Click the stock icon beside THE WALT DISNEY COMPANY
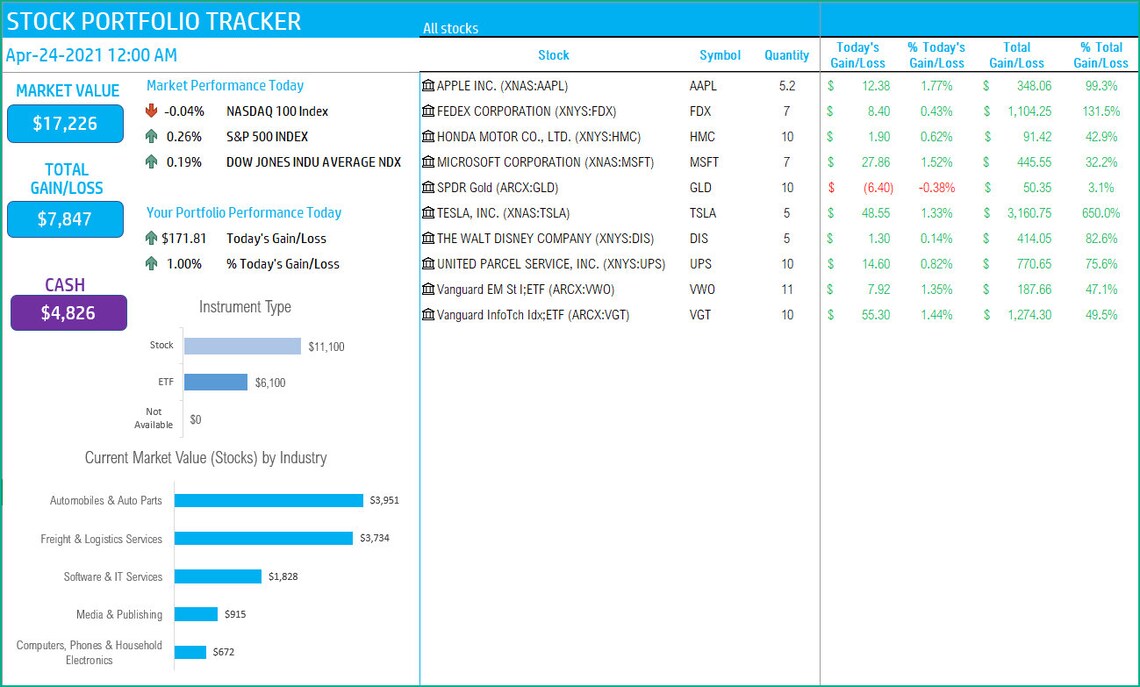Image resolution: width=1140 pixels, height=687 pixels. pos(428,238)
